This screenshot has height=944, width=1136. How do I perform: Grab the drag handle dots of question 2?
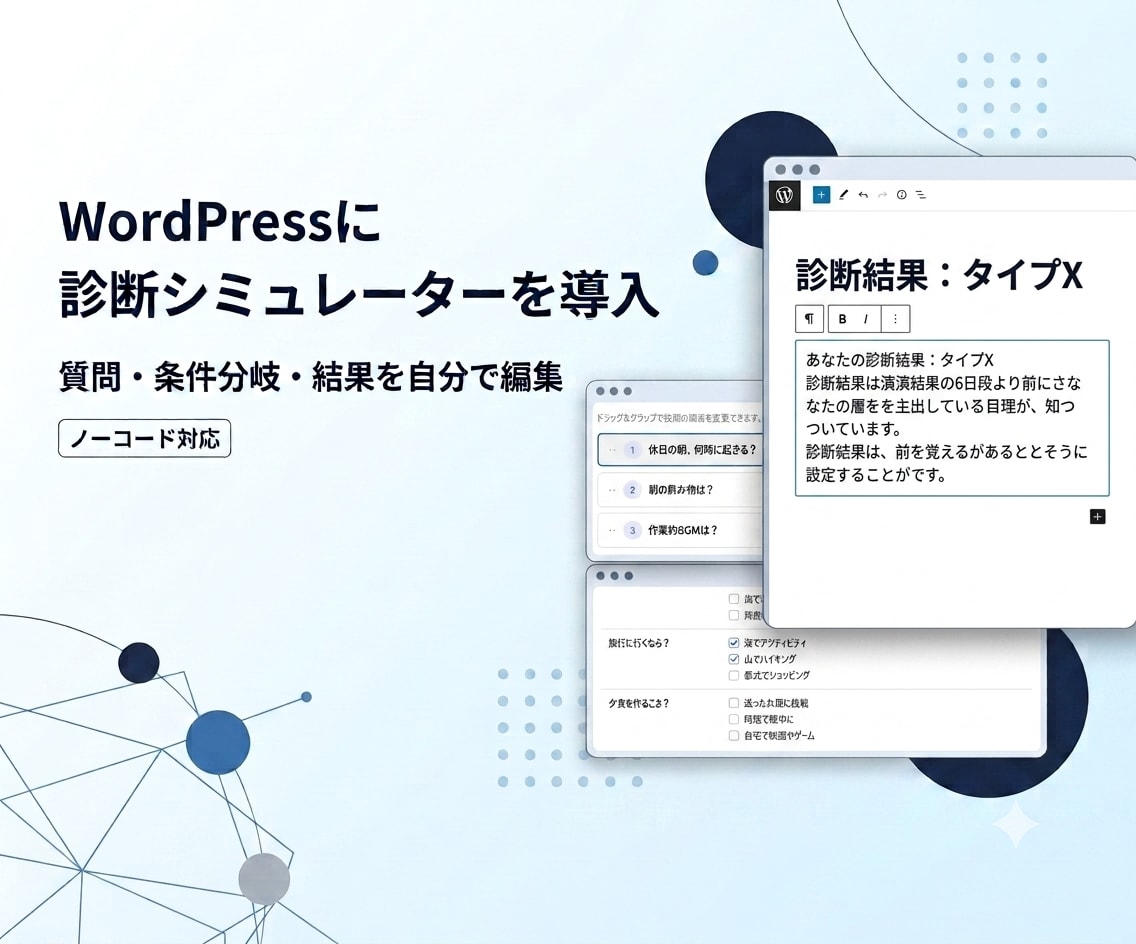coord(612,490)
